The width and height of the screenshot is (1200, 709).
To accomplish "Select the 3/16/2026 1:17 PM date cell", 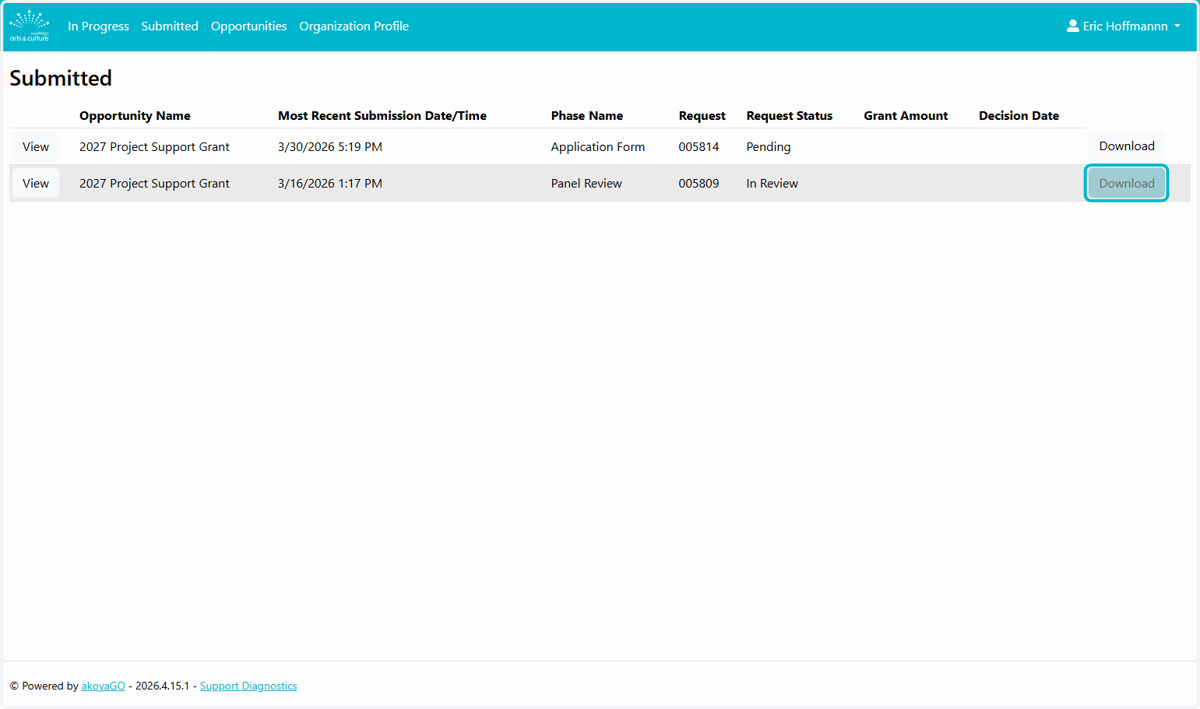I will 330,184.
